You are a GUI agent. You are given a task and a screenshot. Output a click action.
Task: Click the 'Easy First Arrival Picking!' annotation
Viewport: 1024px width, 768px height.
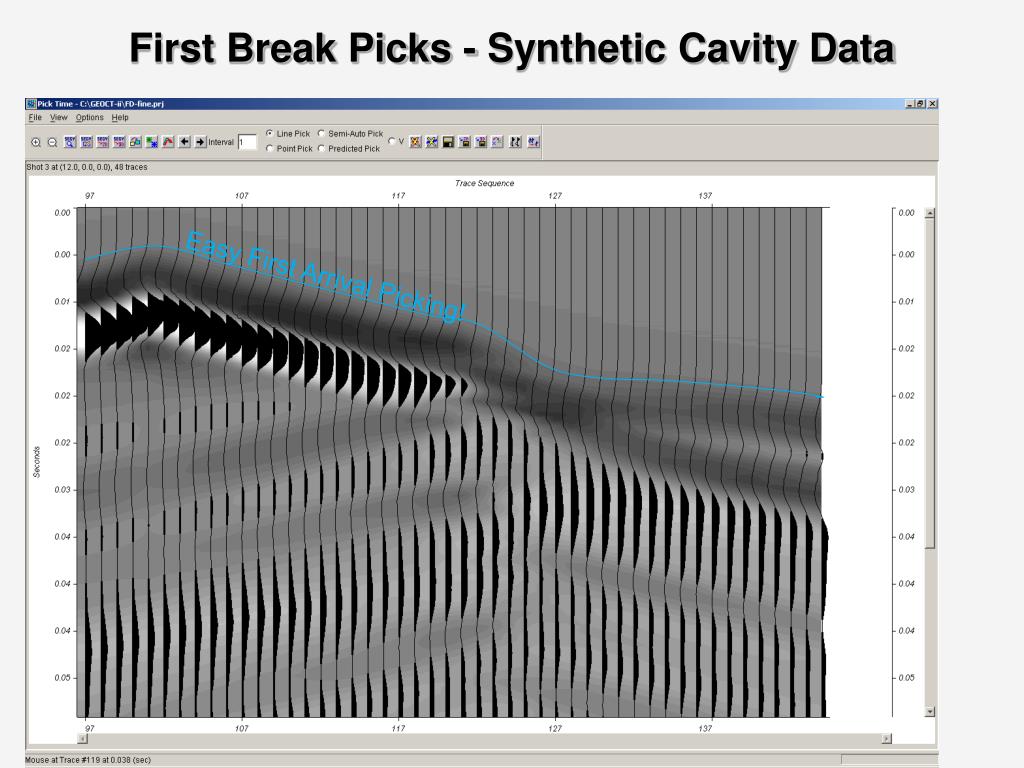point(325,276)
